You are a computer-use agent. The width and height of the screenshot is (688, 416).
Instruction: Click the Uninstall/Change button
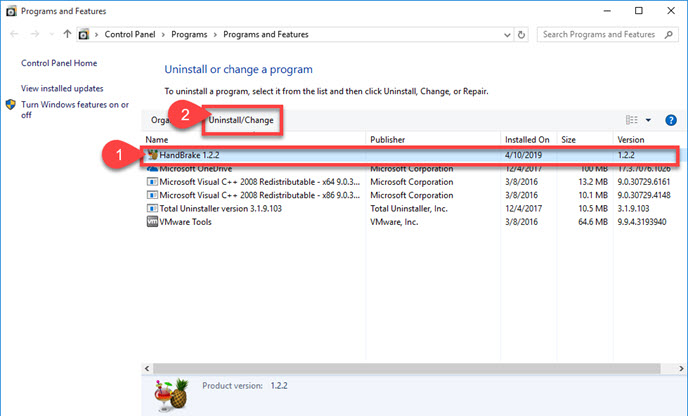coord(241,120)
